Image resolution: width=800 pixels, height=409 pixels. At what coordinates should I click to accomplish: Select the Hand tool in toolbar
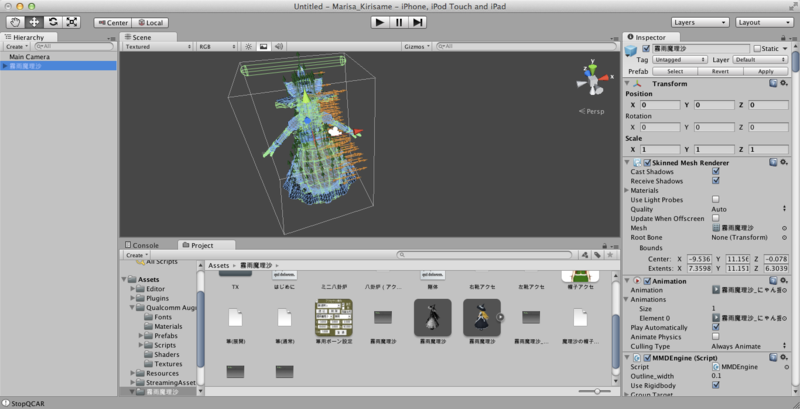(15, 22)
